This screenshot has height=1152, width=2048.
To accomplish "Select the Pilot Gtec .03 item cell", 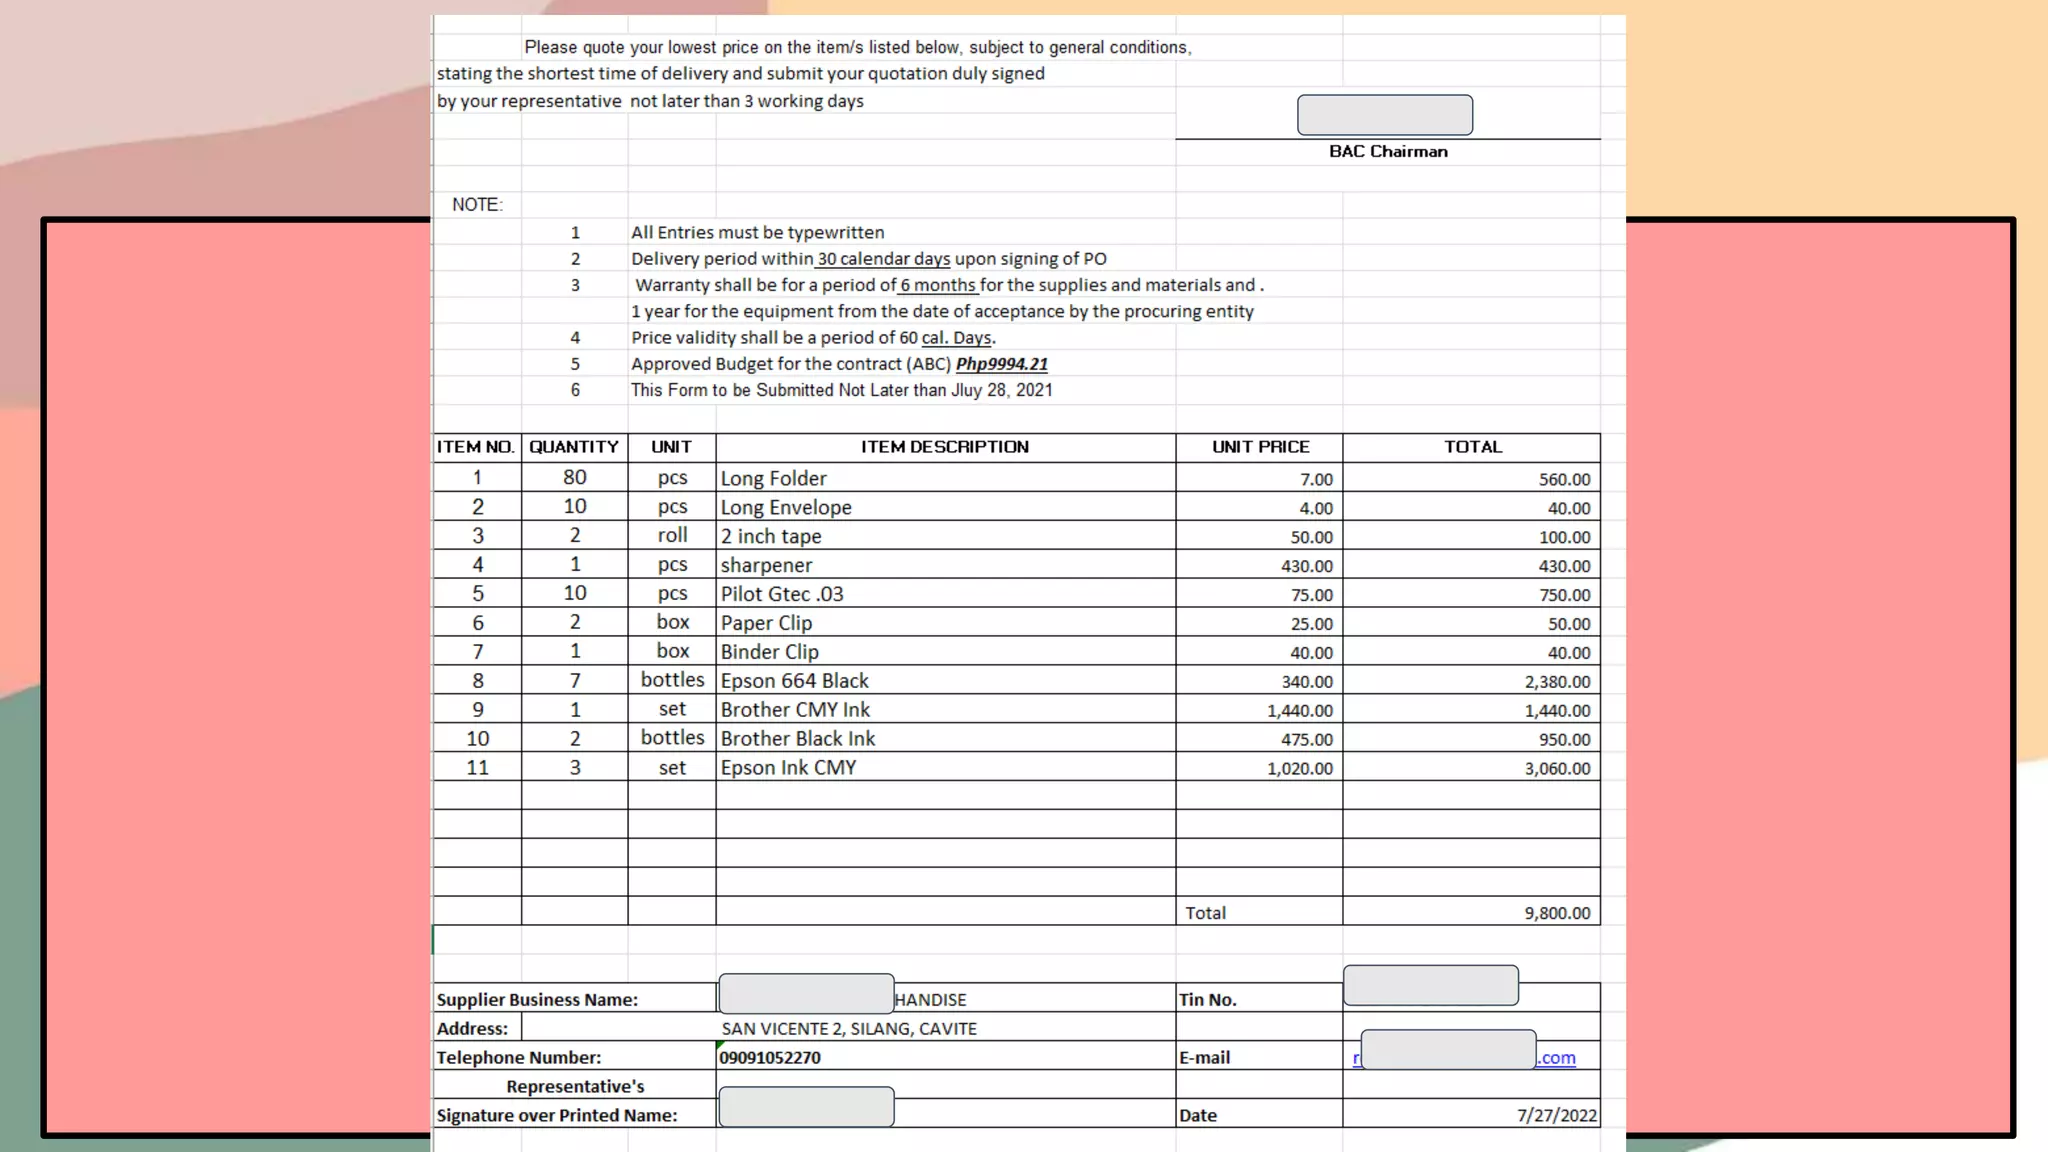I will click(782, 594).
